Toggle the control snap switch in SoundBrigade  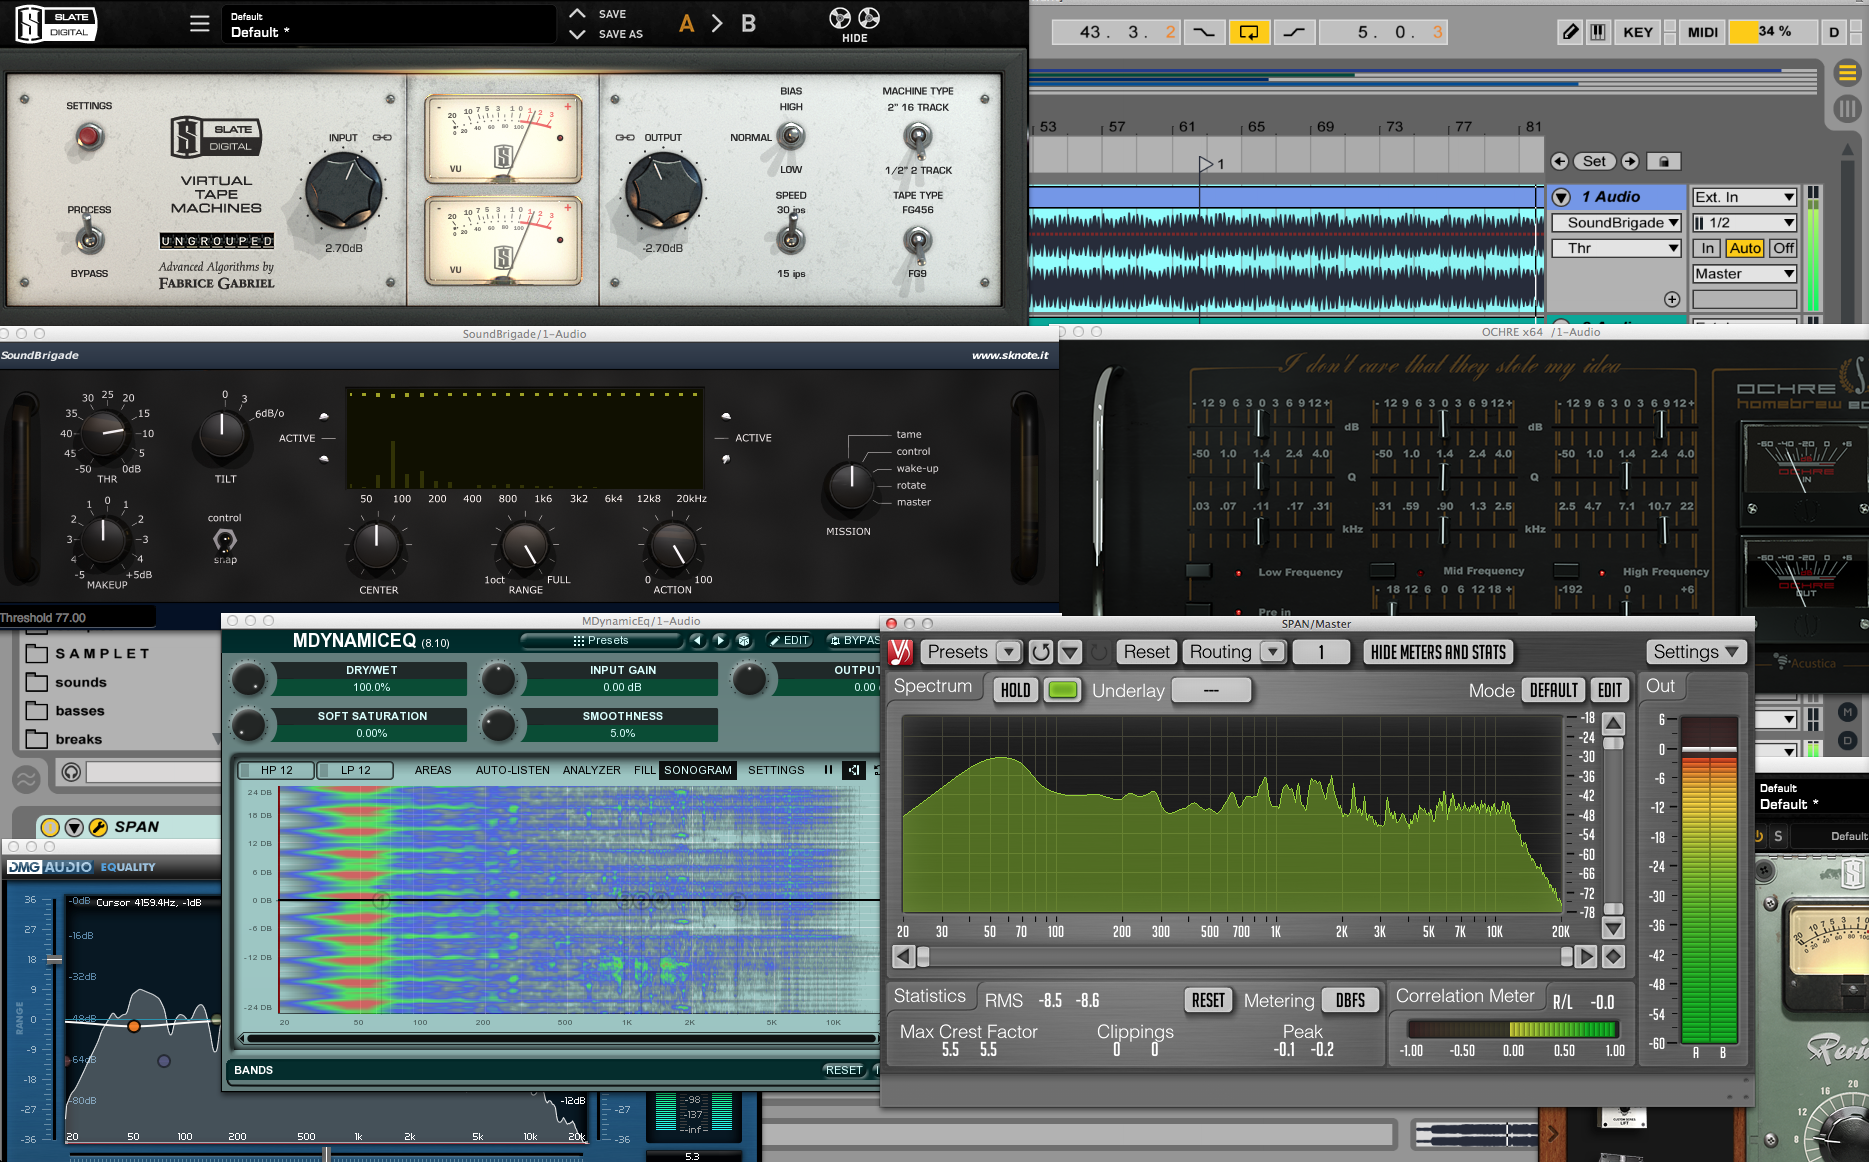[x=225, y=540]
